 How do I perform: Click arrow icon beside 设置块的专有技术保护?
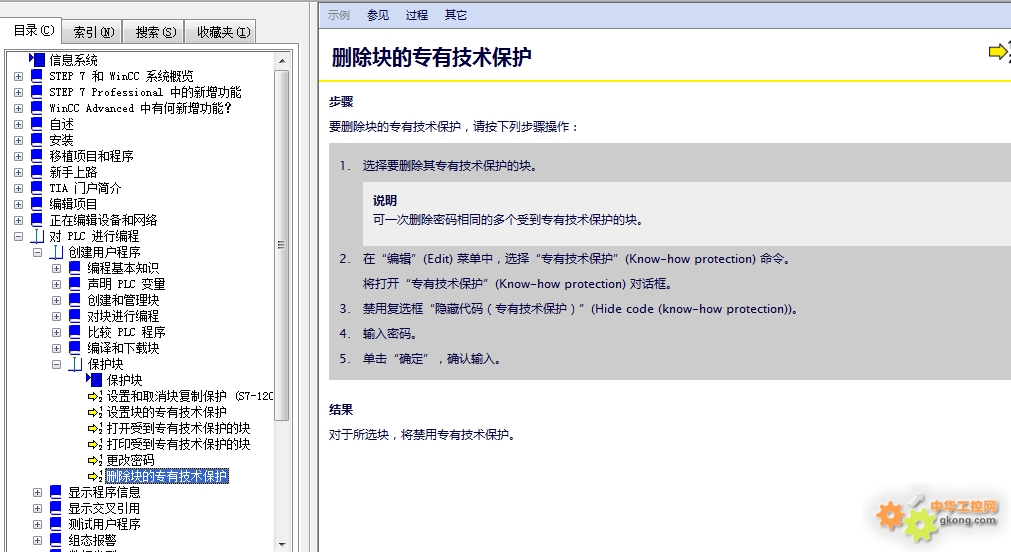(x=95, y=412)
